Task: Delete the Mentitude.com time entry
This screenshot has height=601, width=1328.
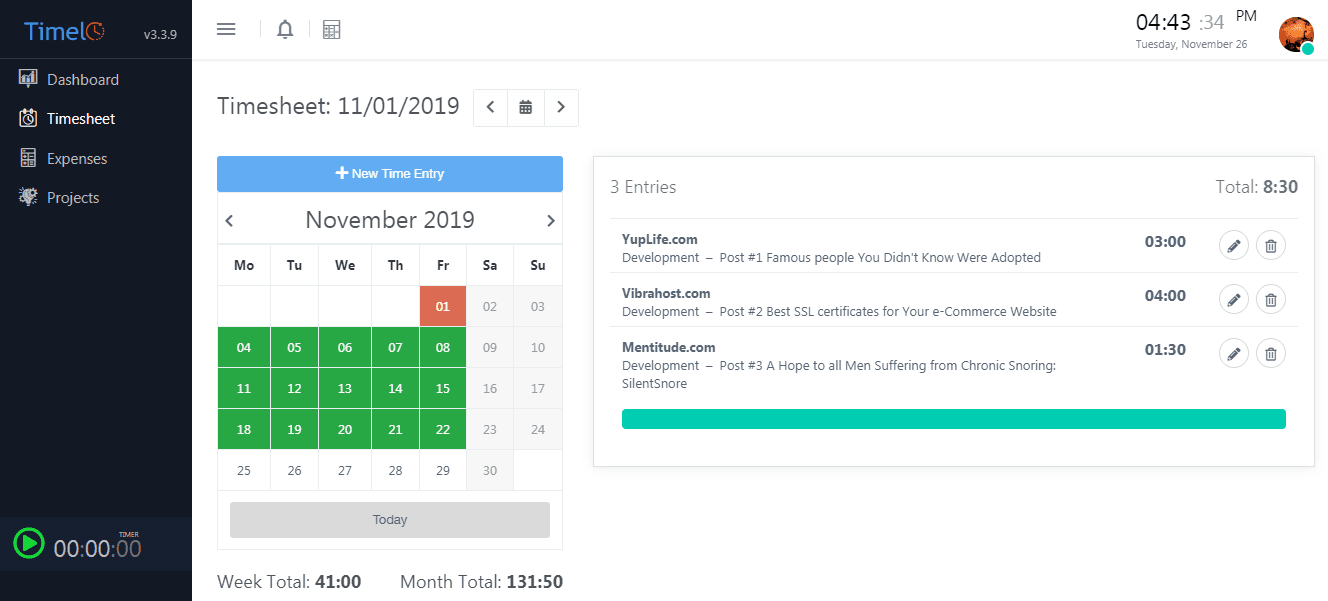Action: pyautogui.click(x=1270, y=353)
